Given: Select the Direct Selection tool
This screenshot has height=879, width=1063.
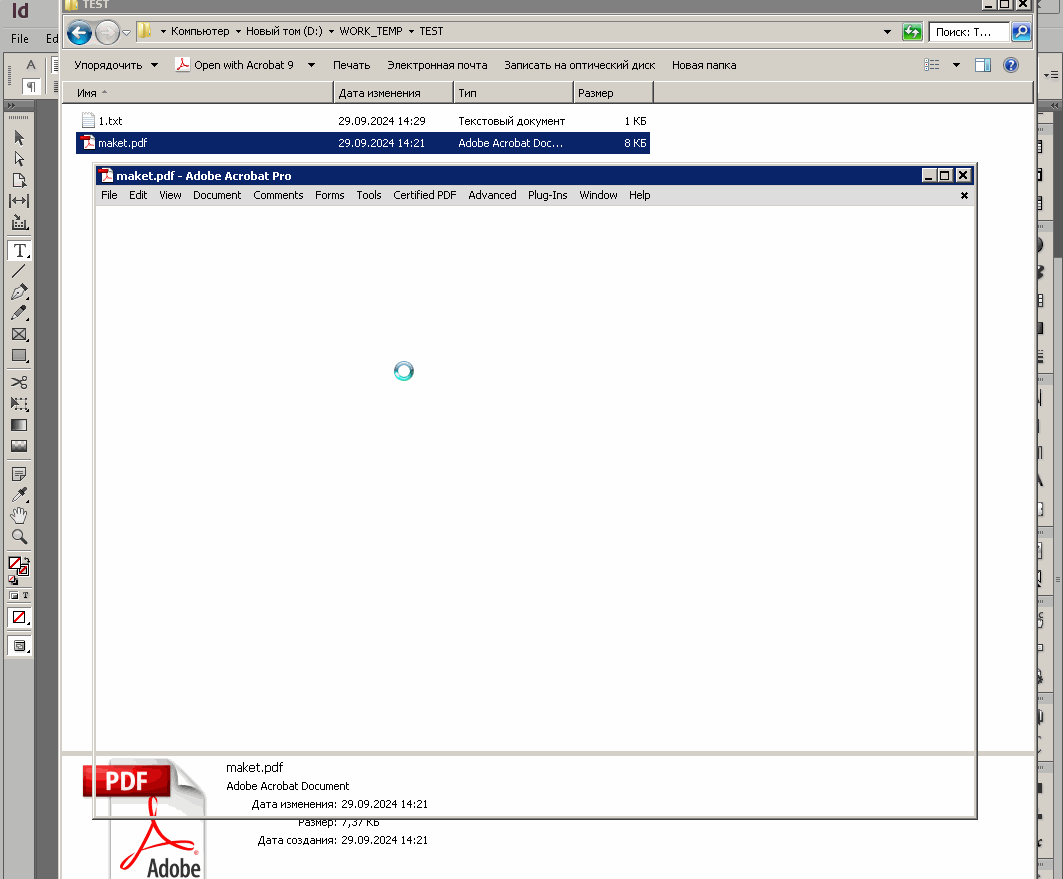Looking at the screenshot, I should [x=19, y=159].
